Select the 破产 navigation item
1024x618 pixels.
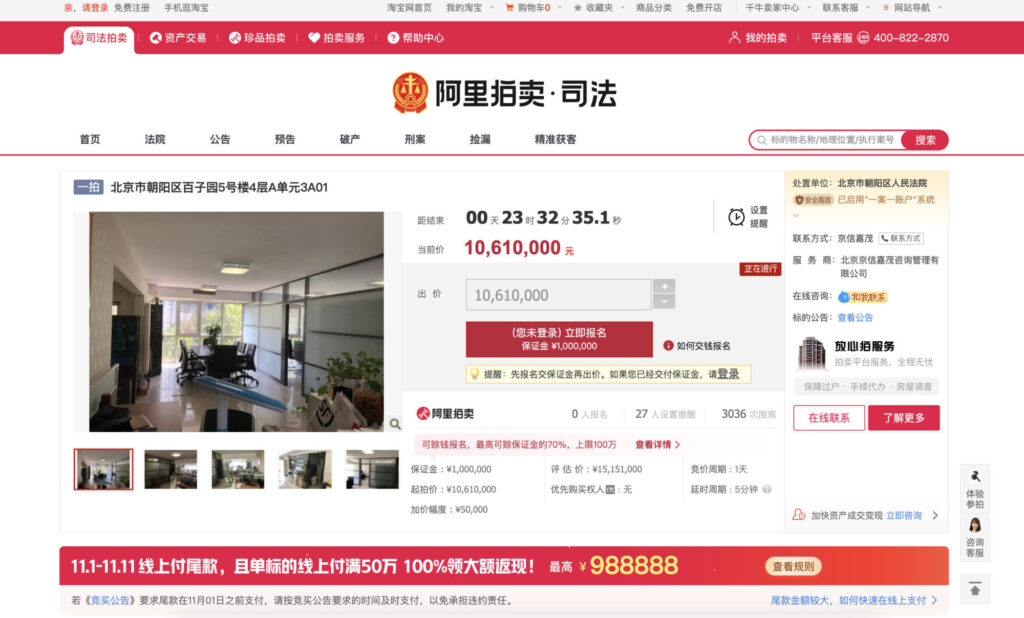click(350, 139)
